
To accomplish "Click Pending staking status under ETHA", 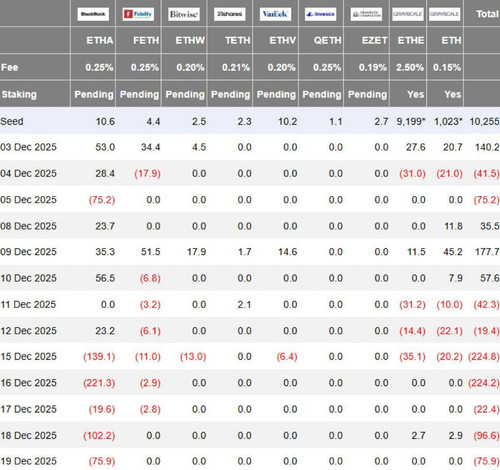I will tap(94, 94).
